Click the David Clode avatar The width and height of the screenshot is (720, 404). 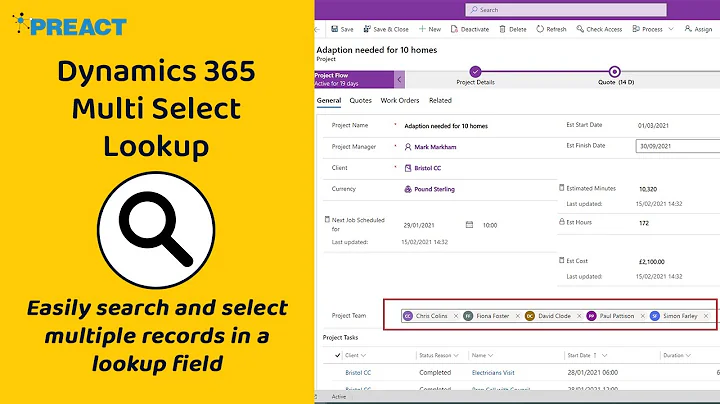tap(530, 316)
